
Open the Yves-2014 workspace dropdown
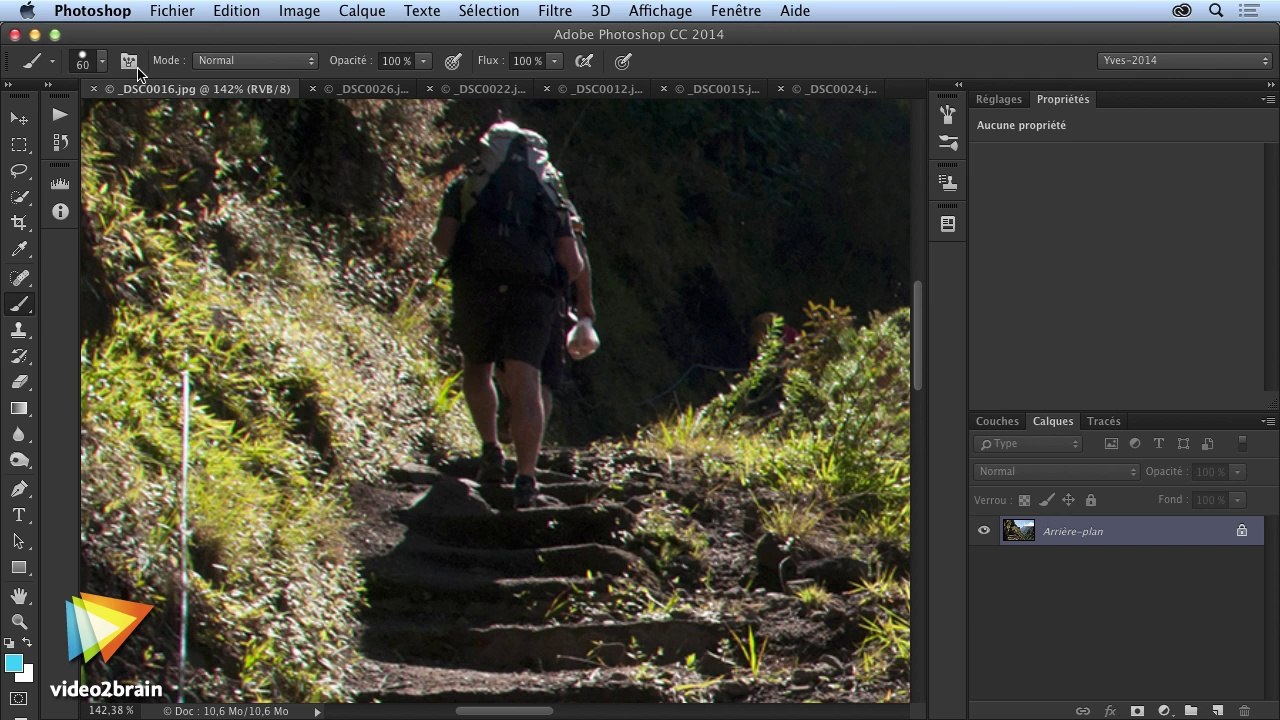[1185, 61]
